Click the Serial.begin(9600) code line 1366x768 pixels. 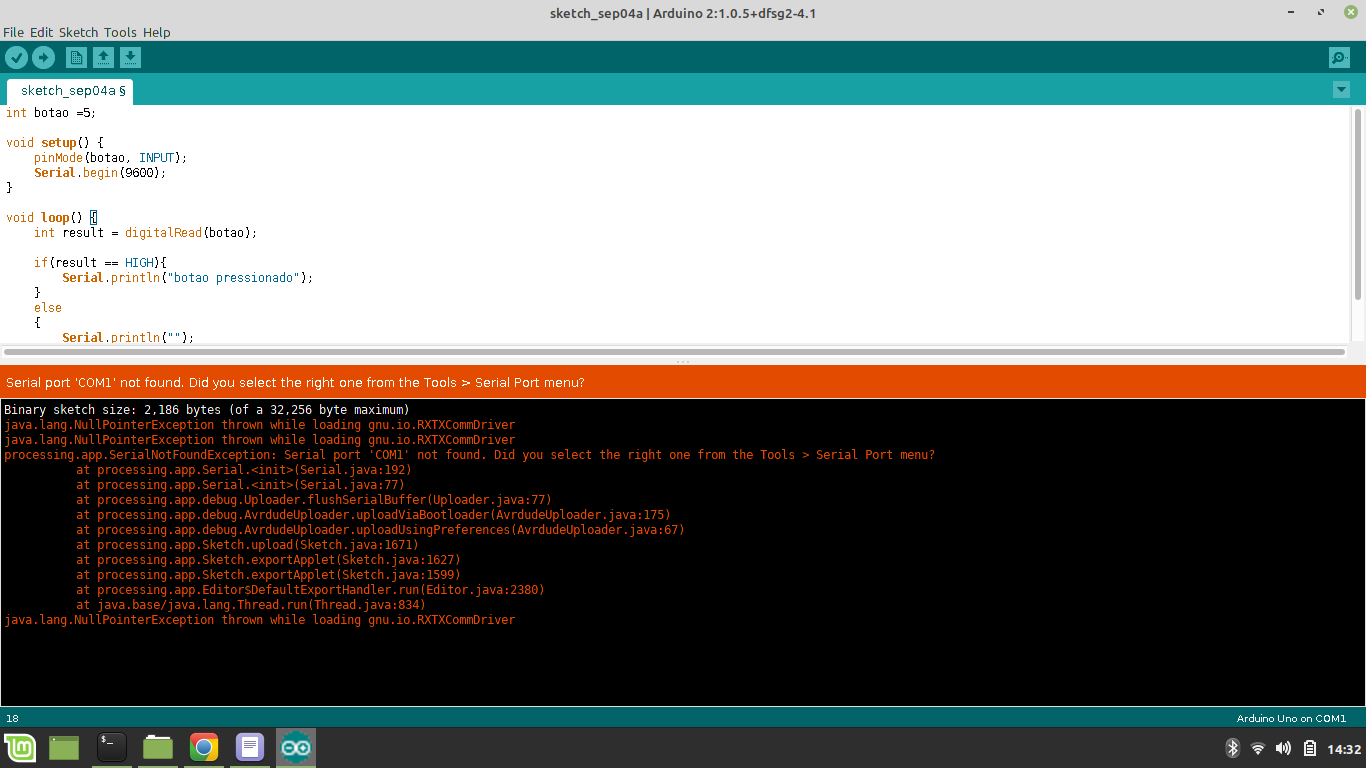click(x=100, y=173)
